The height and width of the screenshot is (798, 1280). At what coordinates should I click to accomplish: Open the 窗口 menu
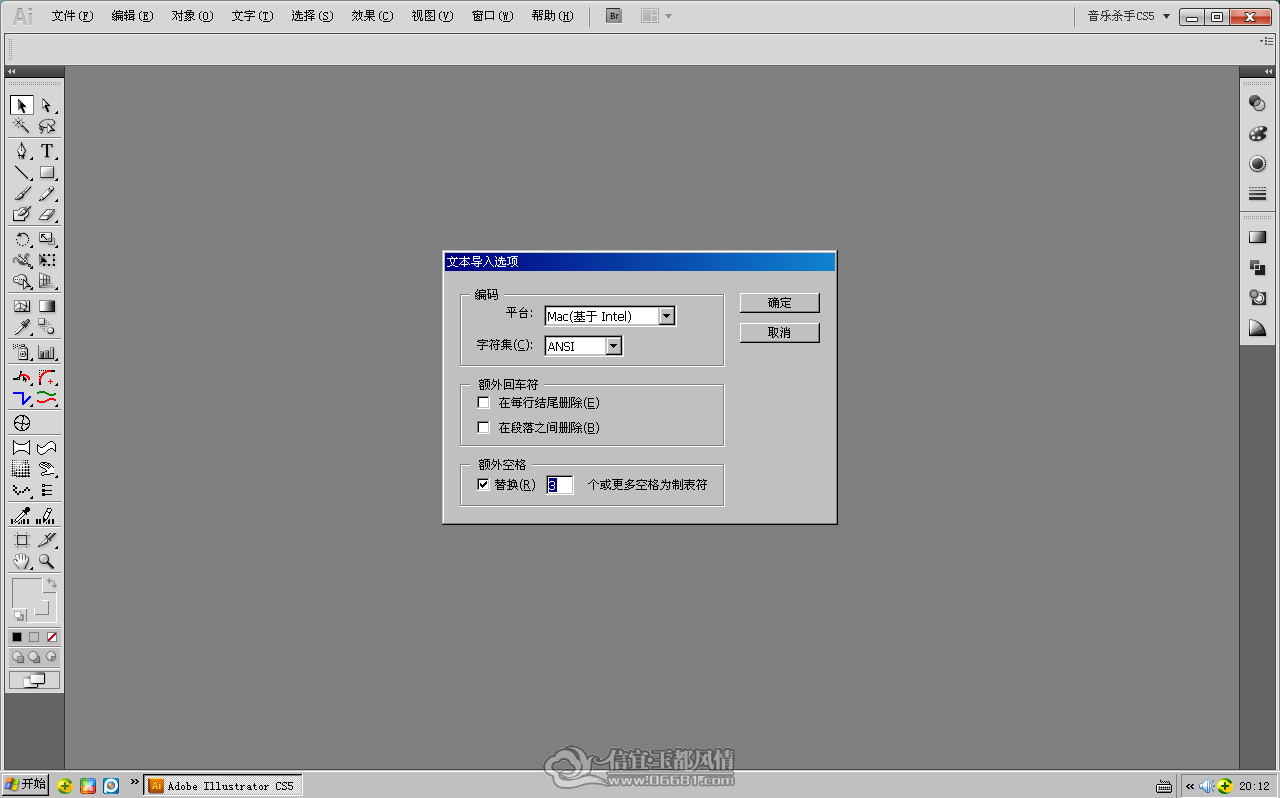pos(492,16)
